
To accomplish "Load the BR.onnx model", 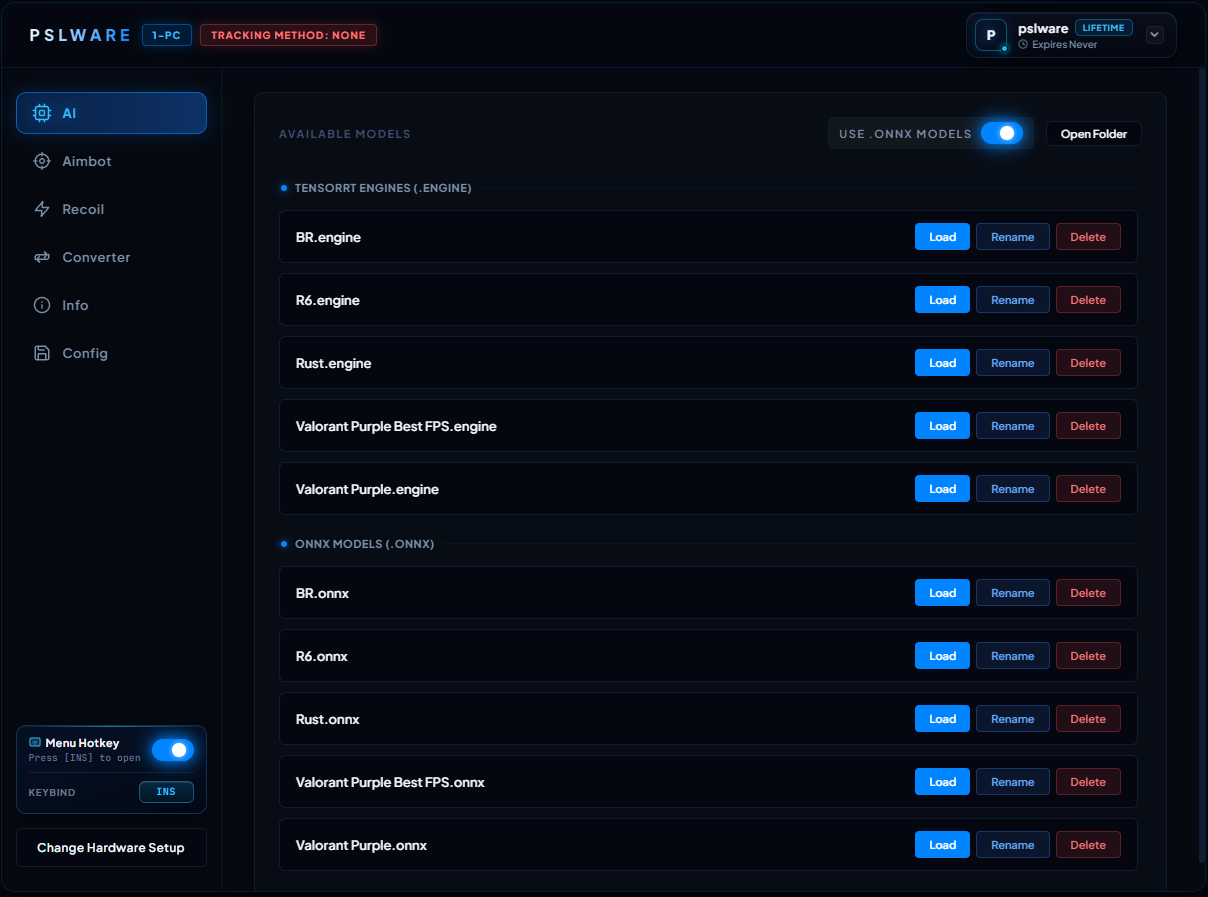I will pyautogui.click(x=942, y=593).
